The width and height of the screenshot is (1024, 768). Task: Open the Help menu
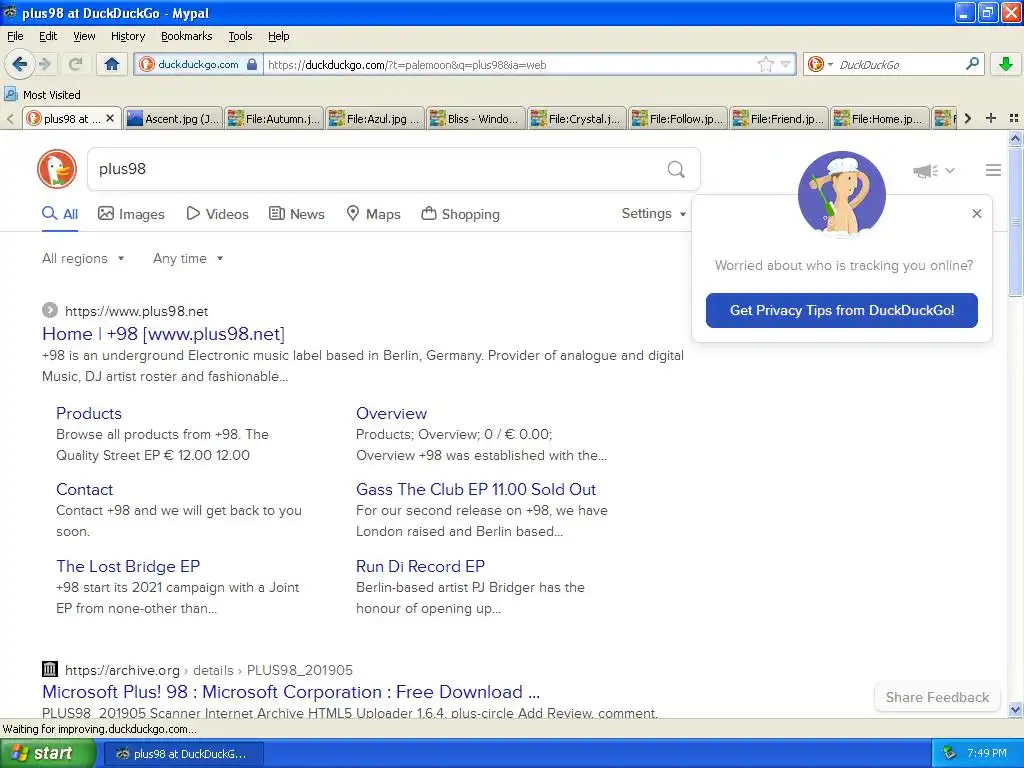(x=278, y=36)
